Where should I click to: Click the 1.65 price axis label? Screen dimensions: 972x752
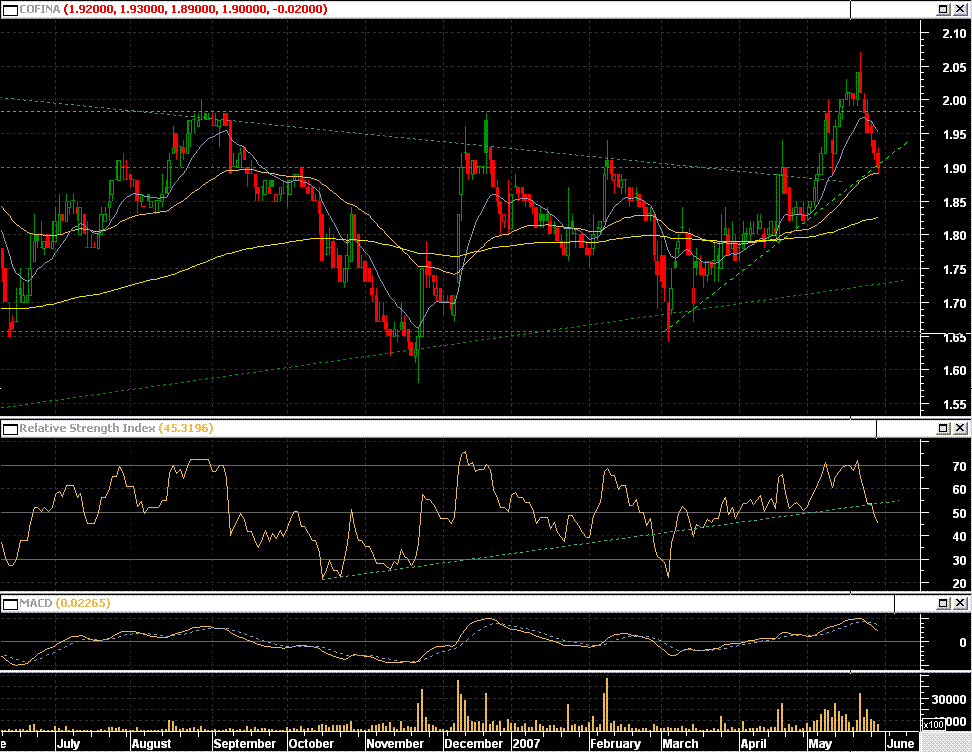point(954,337)
